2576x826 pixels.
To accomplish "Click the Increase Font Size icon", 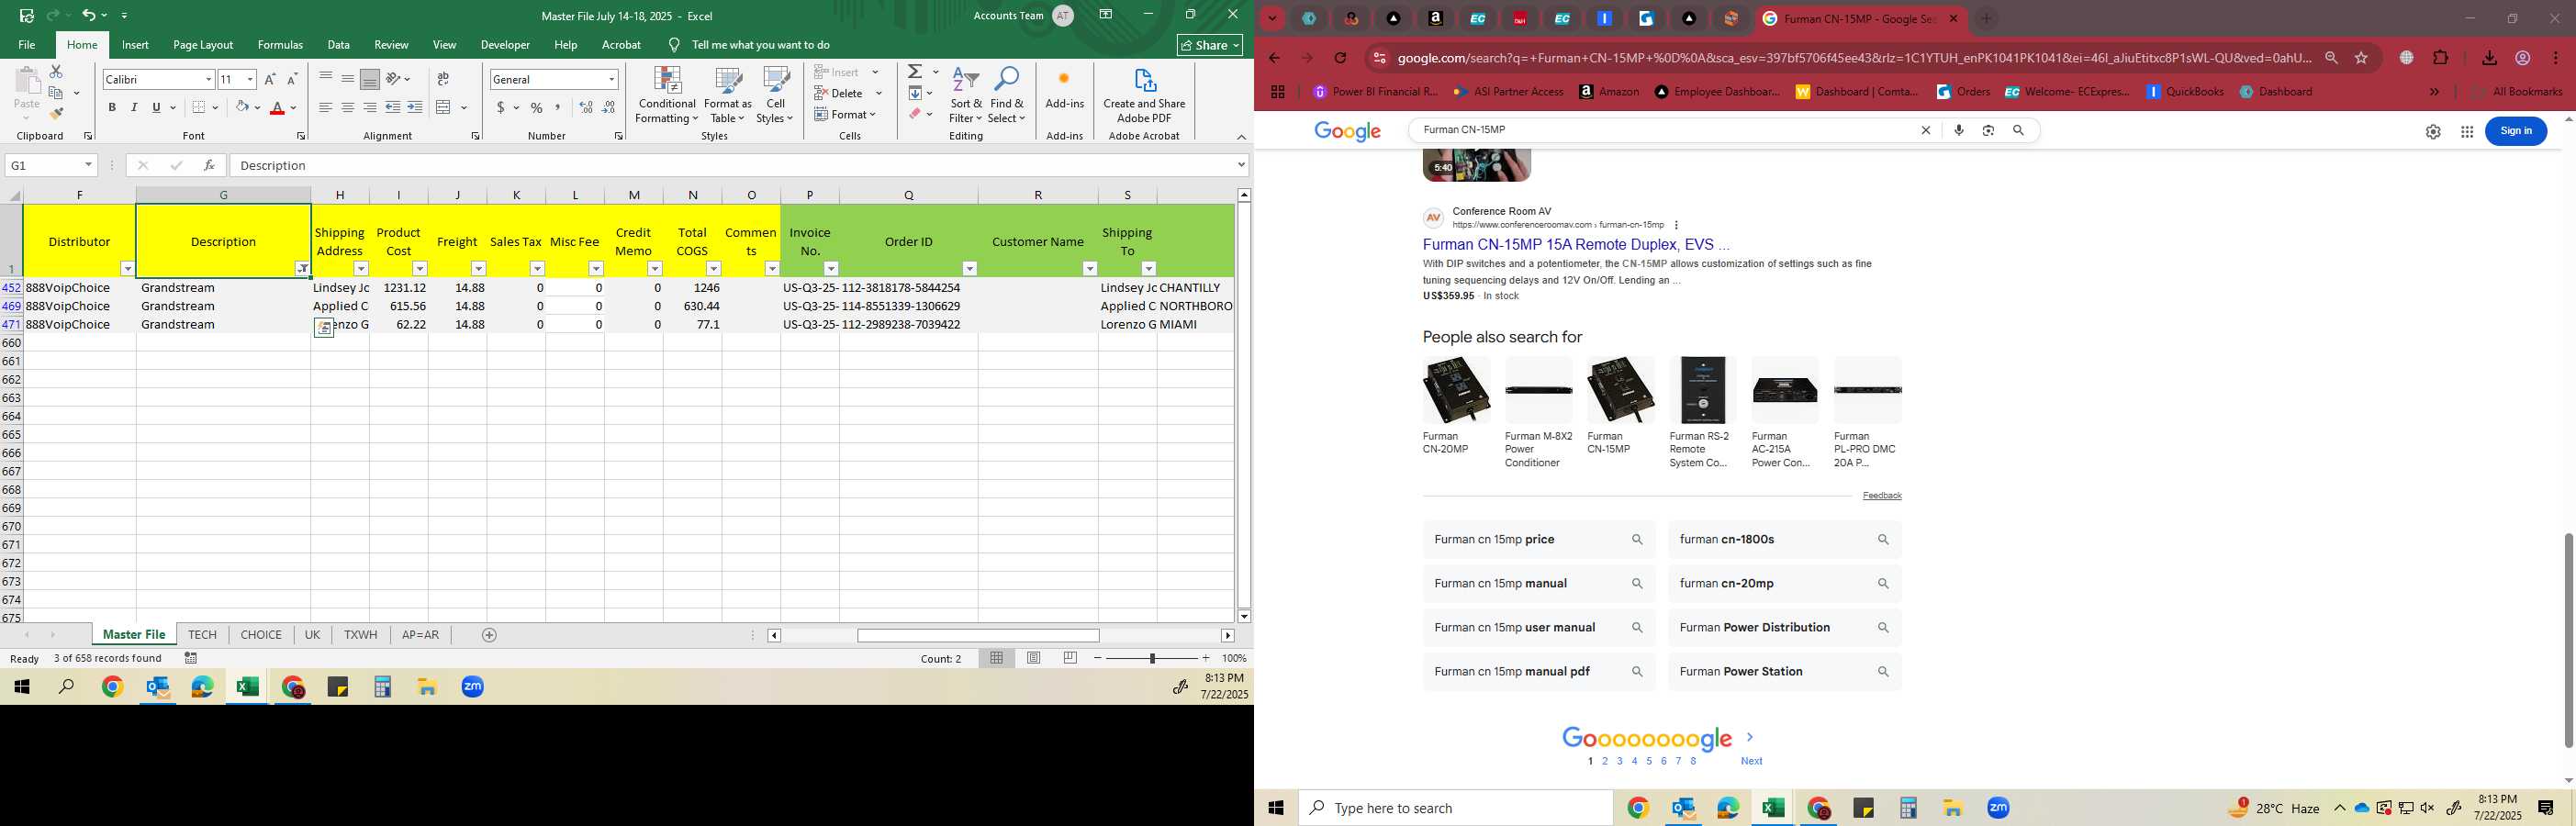I will pos(270,79).
